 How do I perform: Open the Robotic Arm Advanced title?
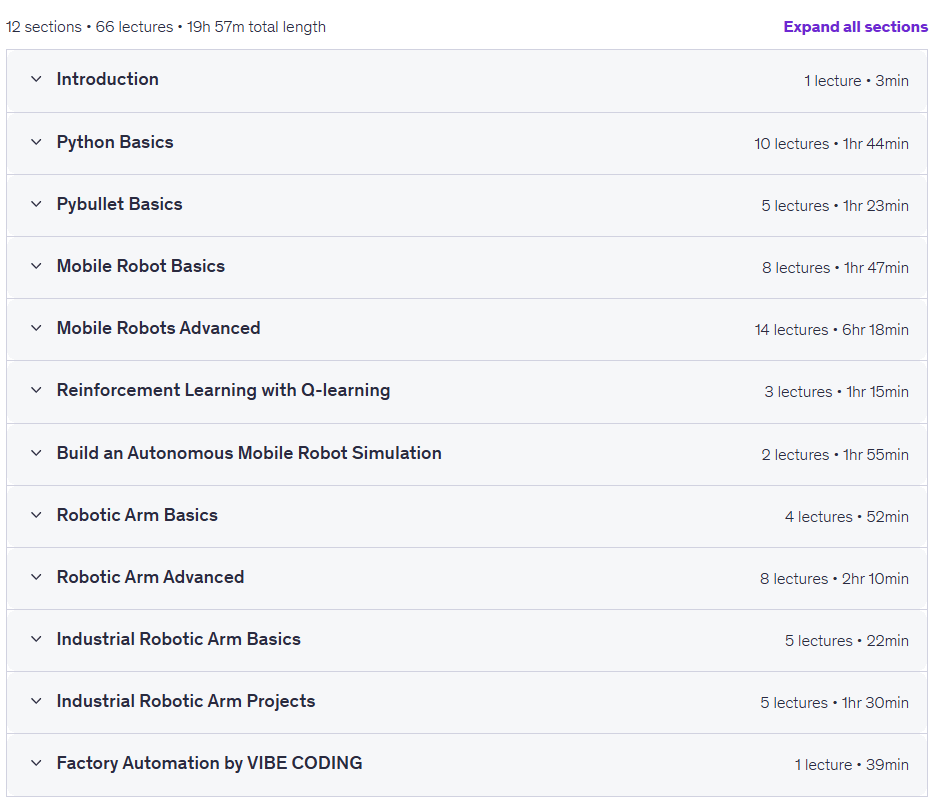(151, 577)
